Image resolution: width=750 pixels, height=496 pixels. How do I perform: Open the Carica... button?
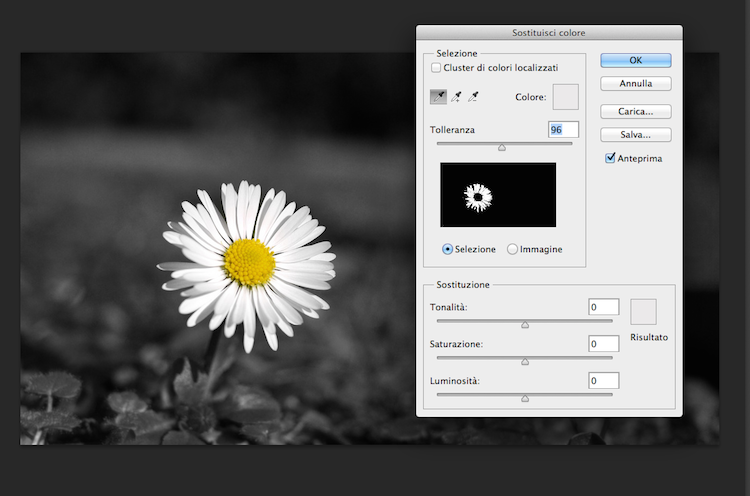coord(636,111)
